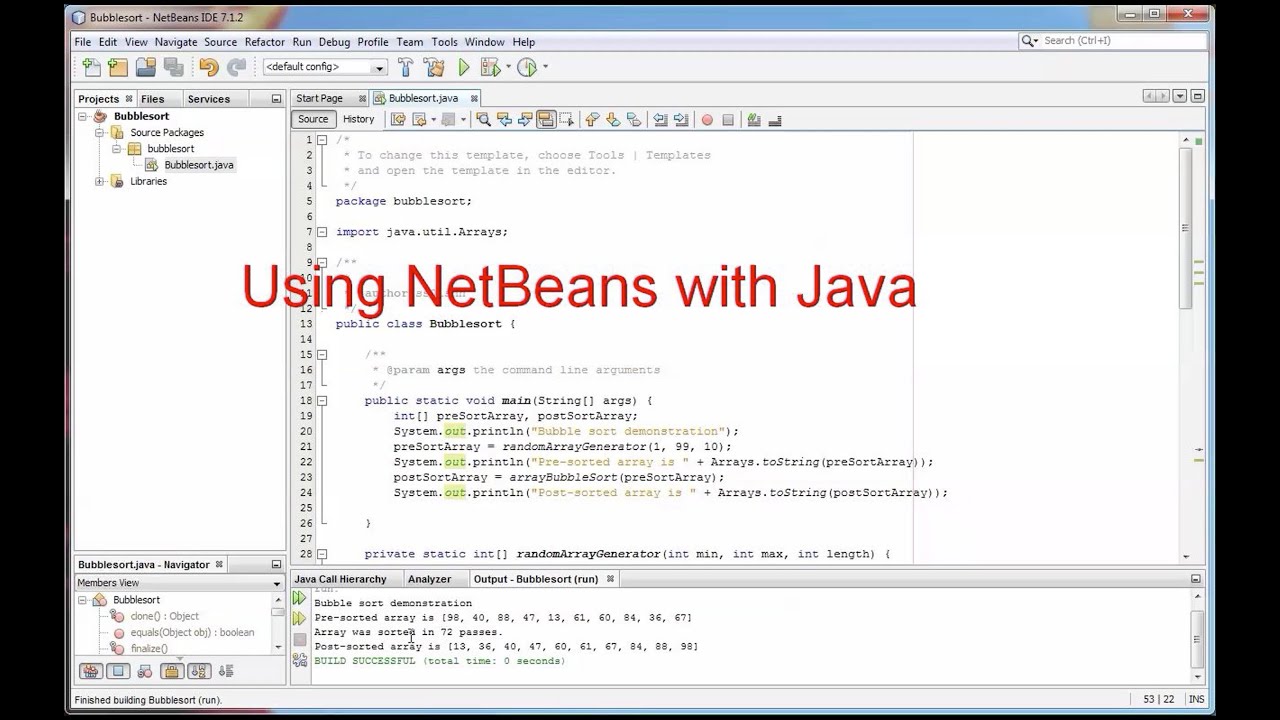Viewport: 1280px width, 720px height.
Task: Click the editor vertical scrollbar thumb
Action: pos(1186,228)
